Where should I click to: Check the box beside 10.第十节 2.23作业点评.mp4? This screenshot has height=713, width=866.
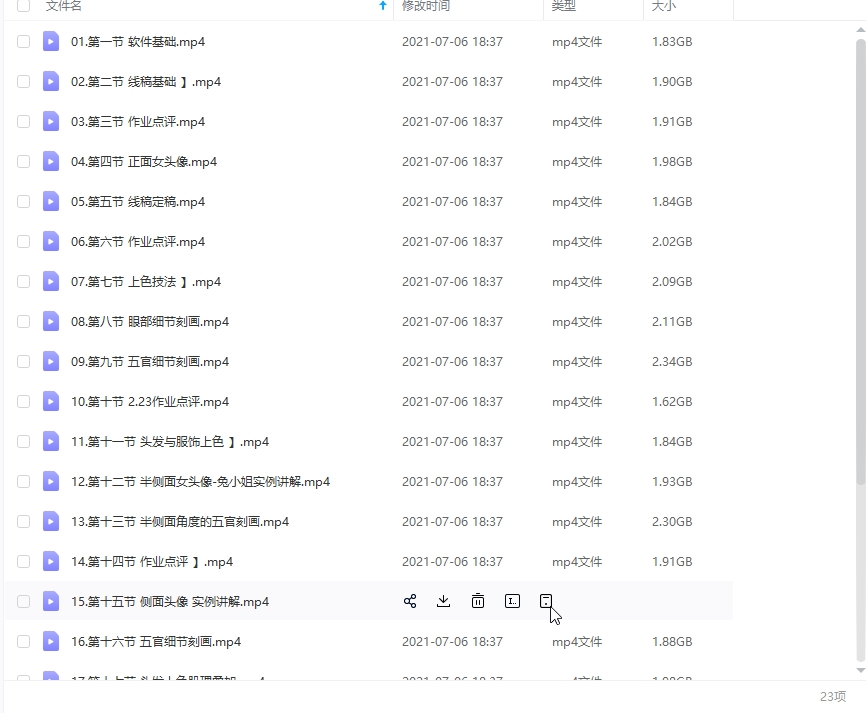[23, 402]
